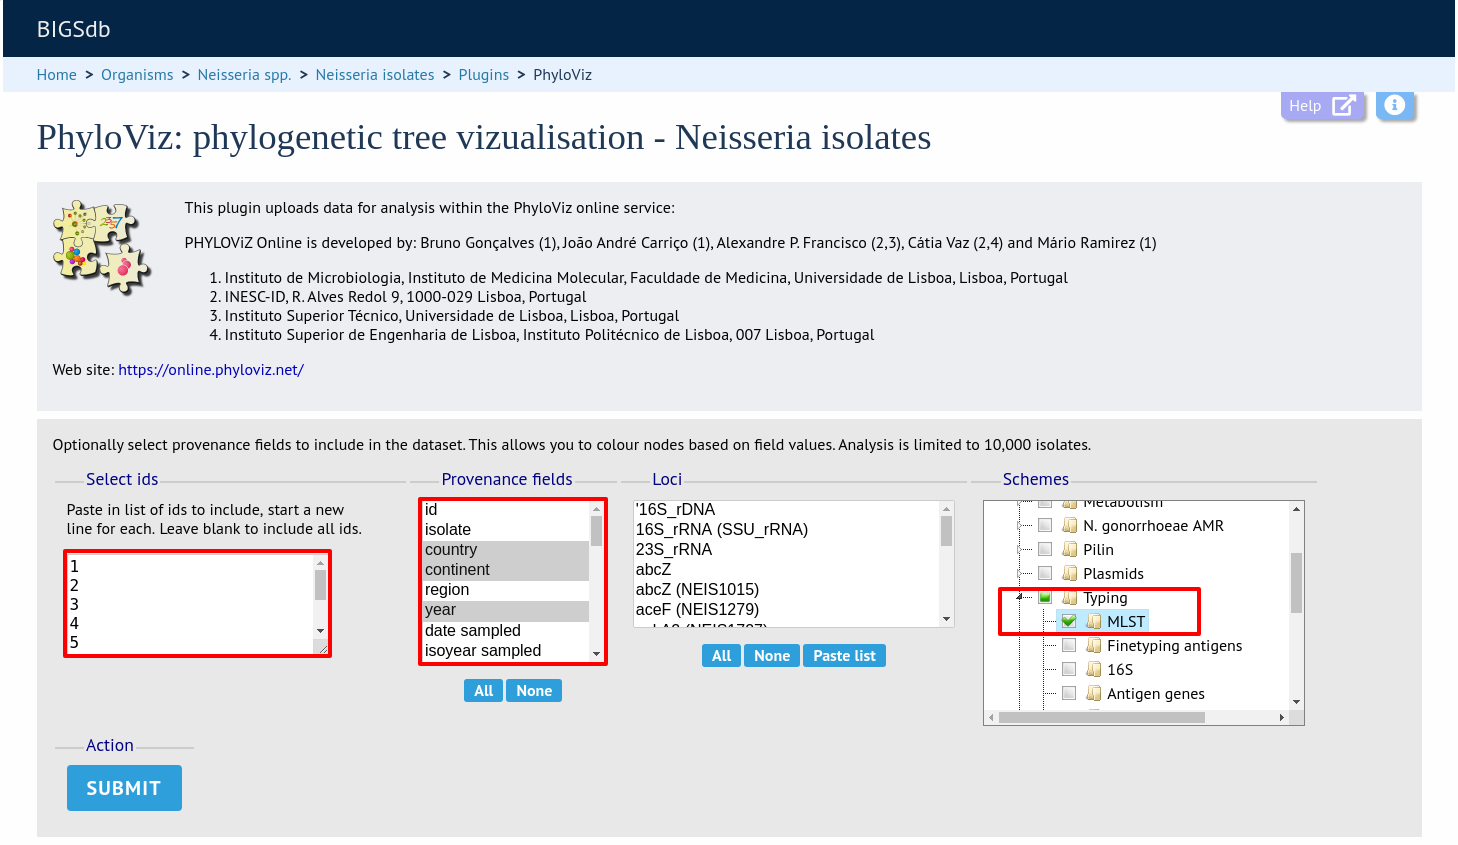Select 'isolate' in Provenance fields

tap(506, 530)
